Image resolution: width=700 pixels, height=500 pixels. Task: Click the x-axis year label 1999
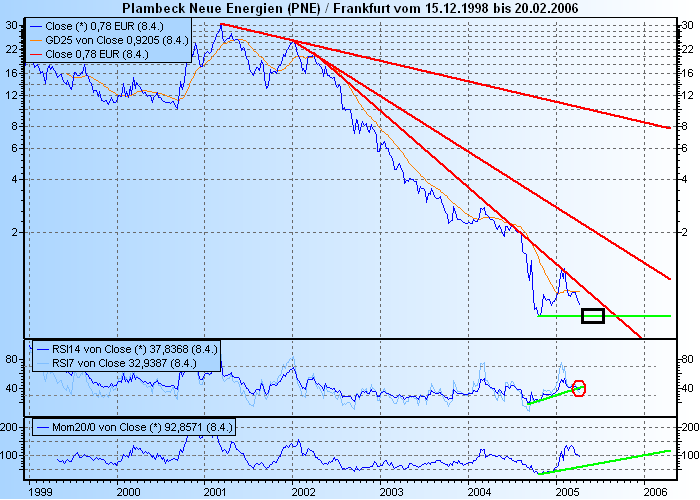click(40, 492)
